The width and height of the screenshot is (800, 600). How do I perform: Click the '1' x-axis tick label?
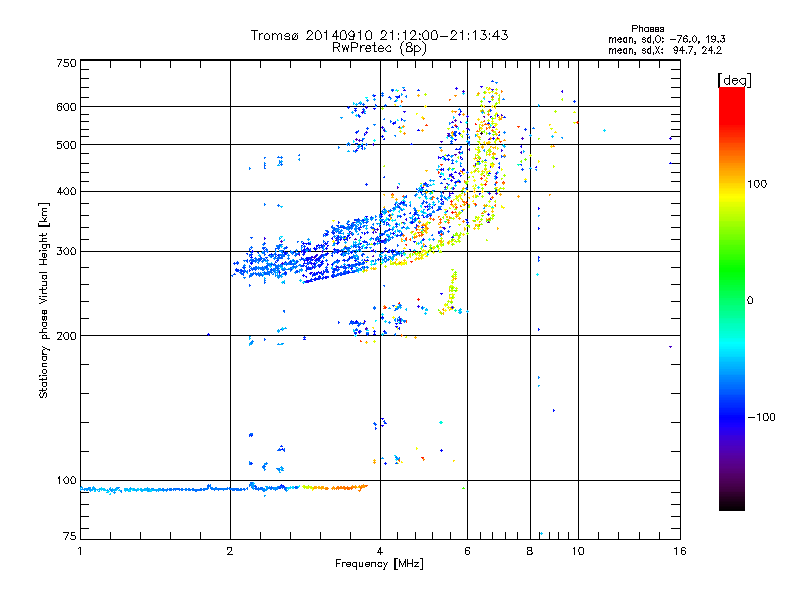click(80, 551)
